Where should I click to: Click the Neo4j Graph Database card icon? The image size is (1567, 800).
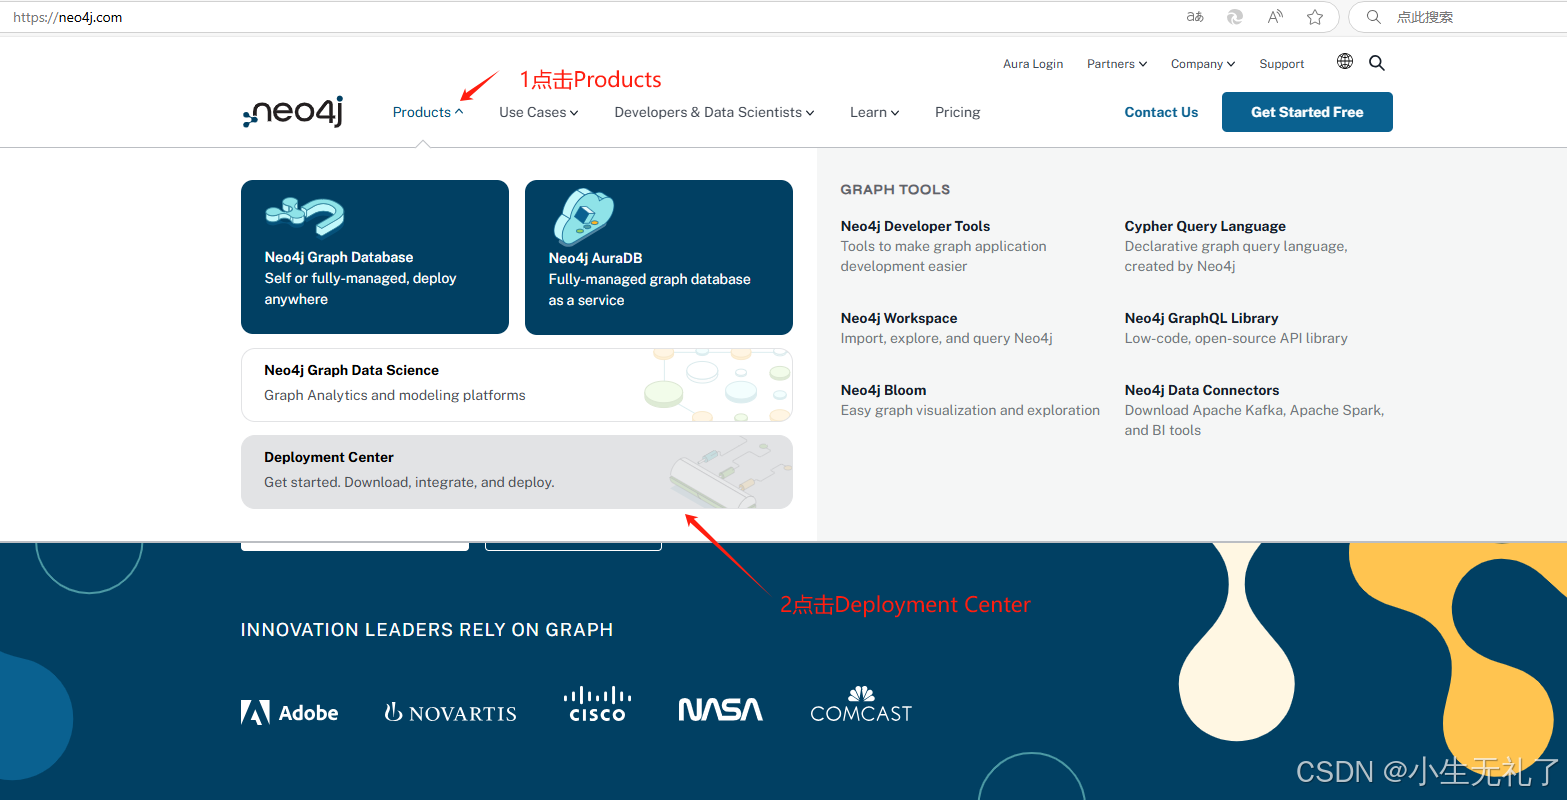coord(305,215)
